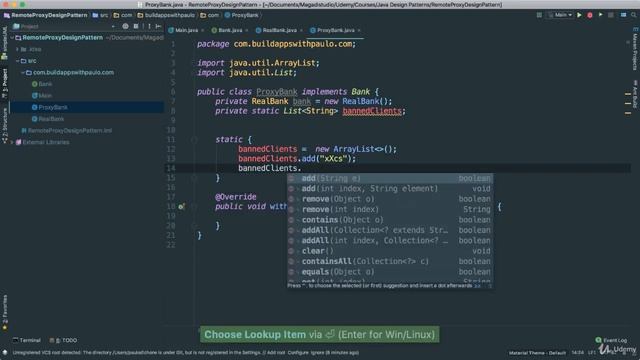Open the Maven Projects side panel
This screenshot has width=640, height=360.
[635, 49]
